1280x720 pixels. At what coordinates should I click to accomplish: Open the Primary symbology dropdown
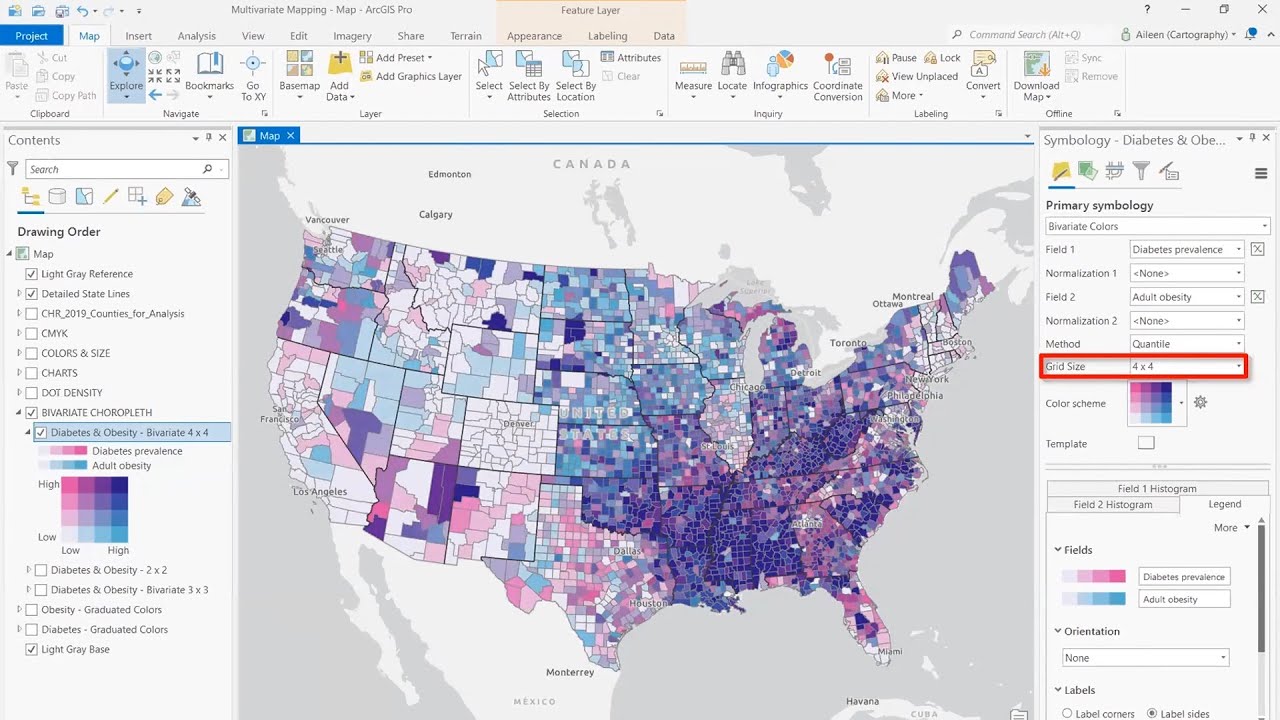click(1158, 226)
